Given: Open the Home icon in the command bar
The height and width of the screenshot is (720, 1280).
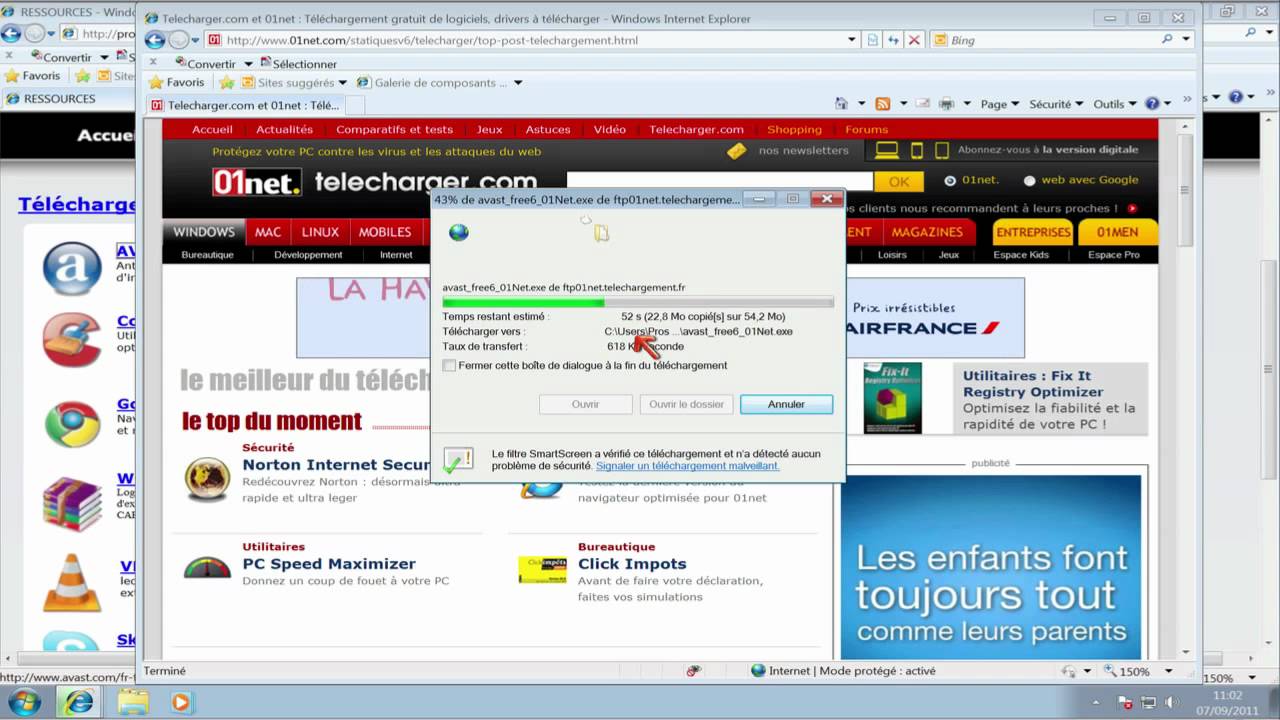Looking at the screenshot, I should (841, 104).
